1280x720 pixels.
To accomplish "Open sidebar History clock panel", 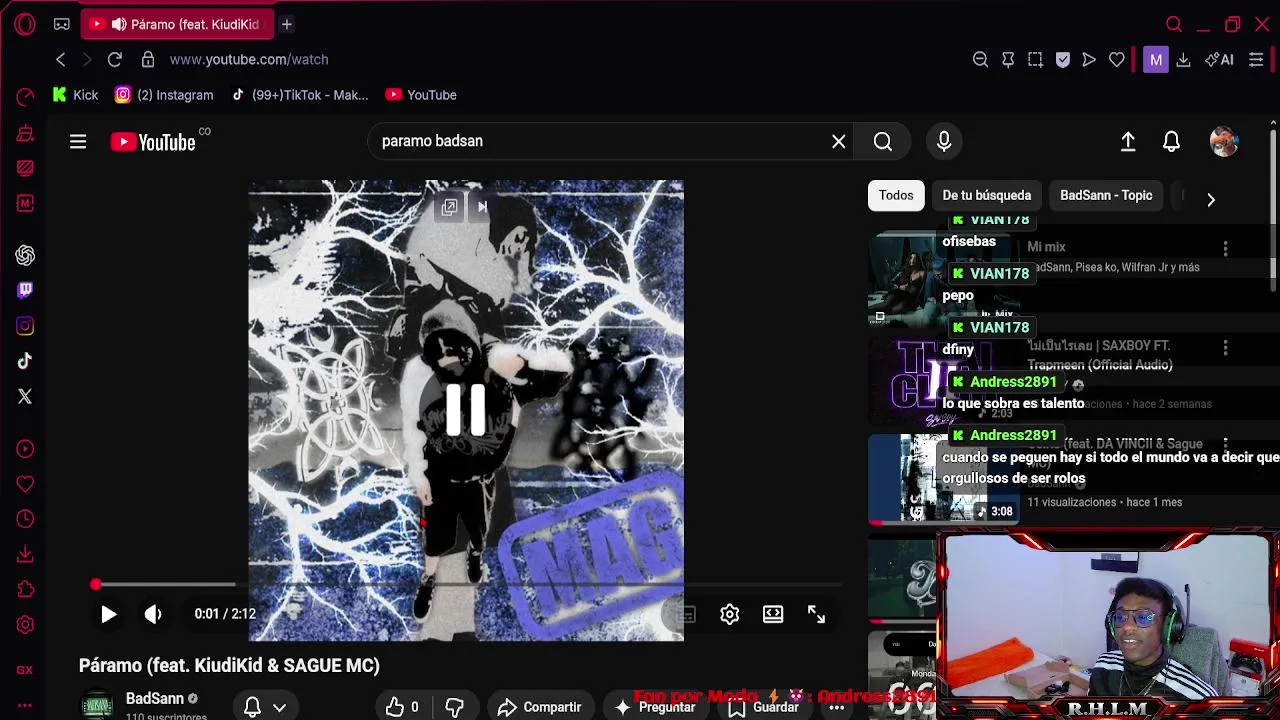I will (25, 519).
